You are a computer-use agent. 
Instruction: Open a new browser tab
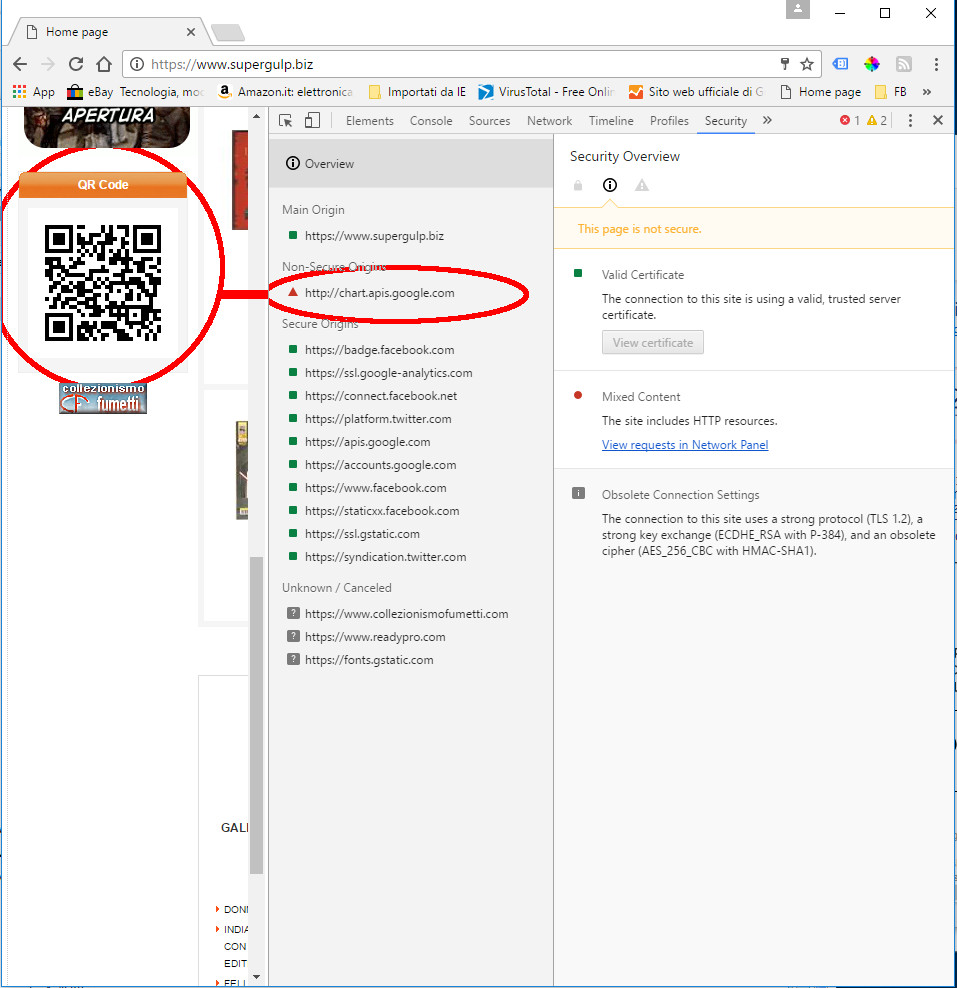(227, 32)
